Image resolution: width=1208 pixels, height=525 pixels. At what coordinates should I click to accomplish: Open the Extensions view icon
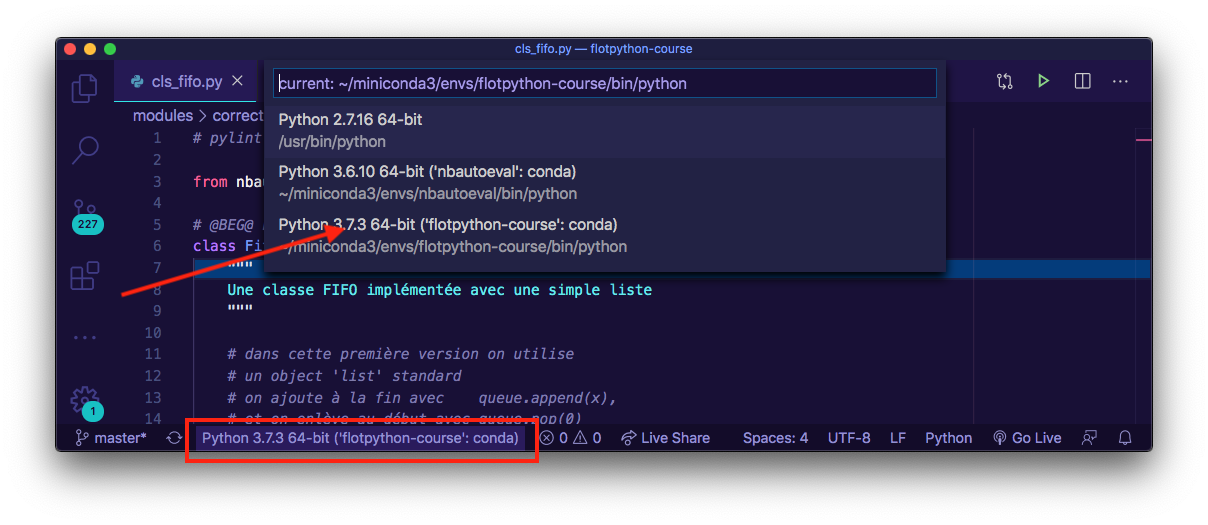coord(86,275)
